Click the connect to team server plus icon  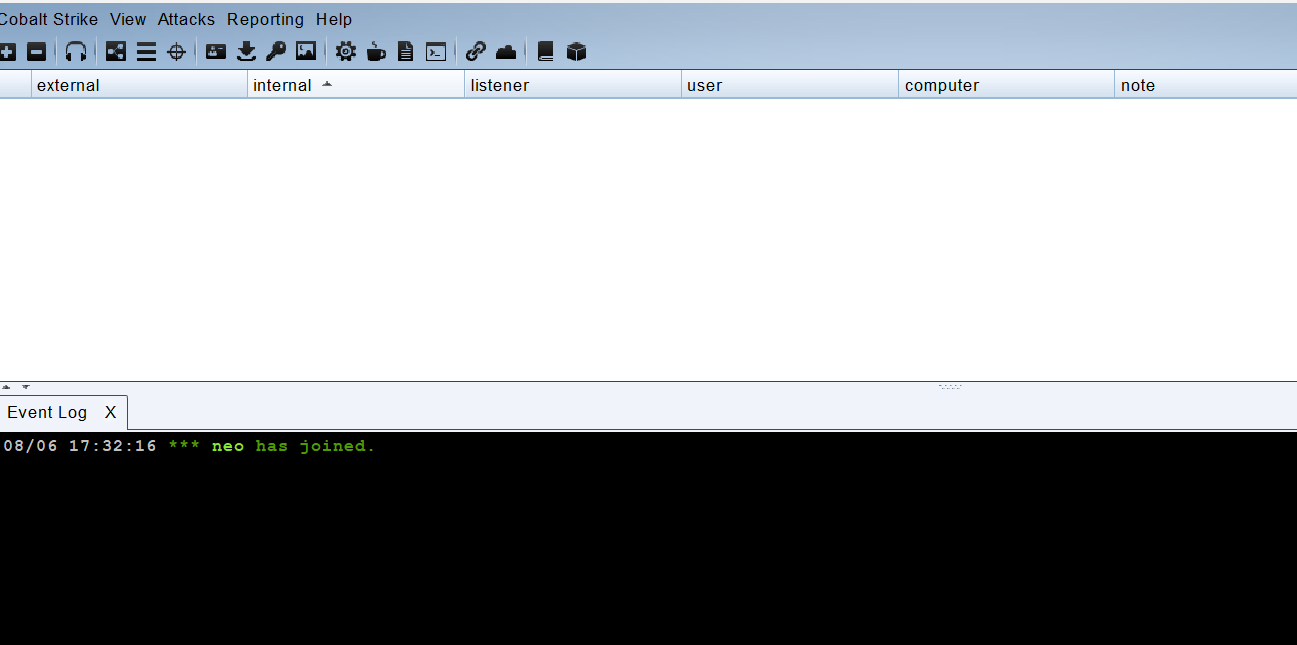pyautogui.click(x=7, y=52)
